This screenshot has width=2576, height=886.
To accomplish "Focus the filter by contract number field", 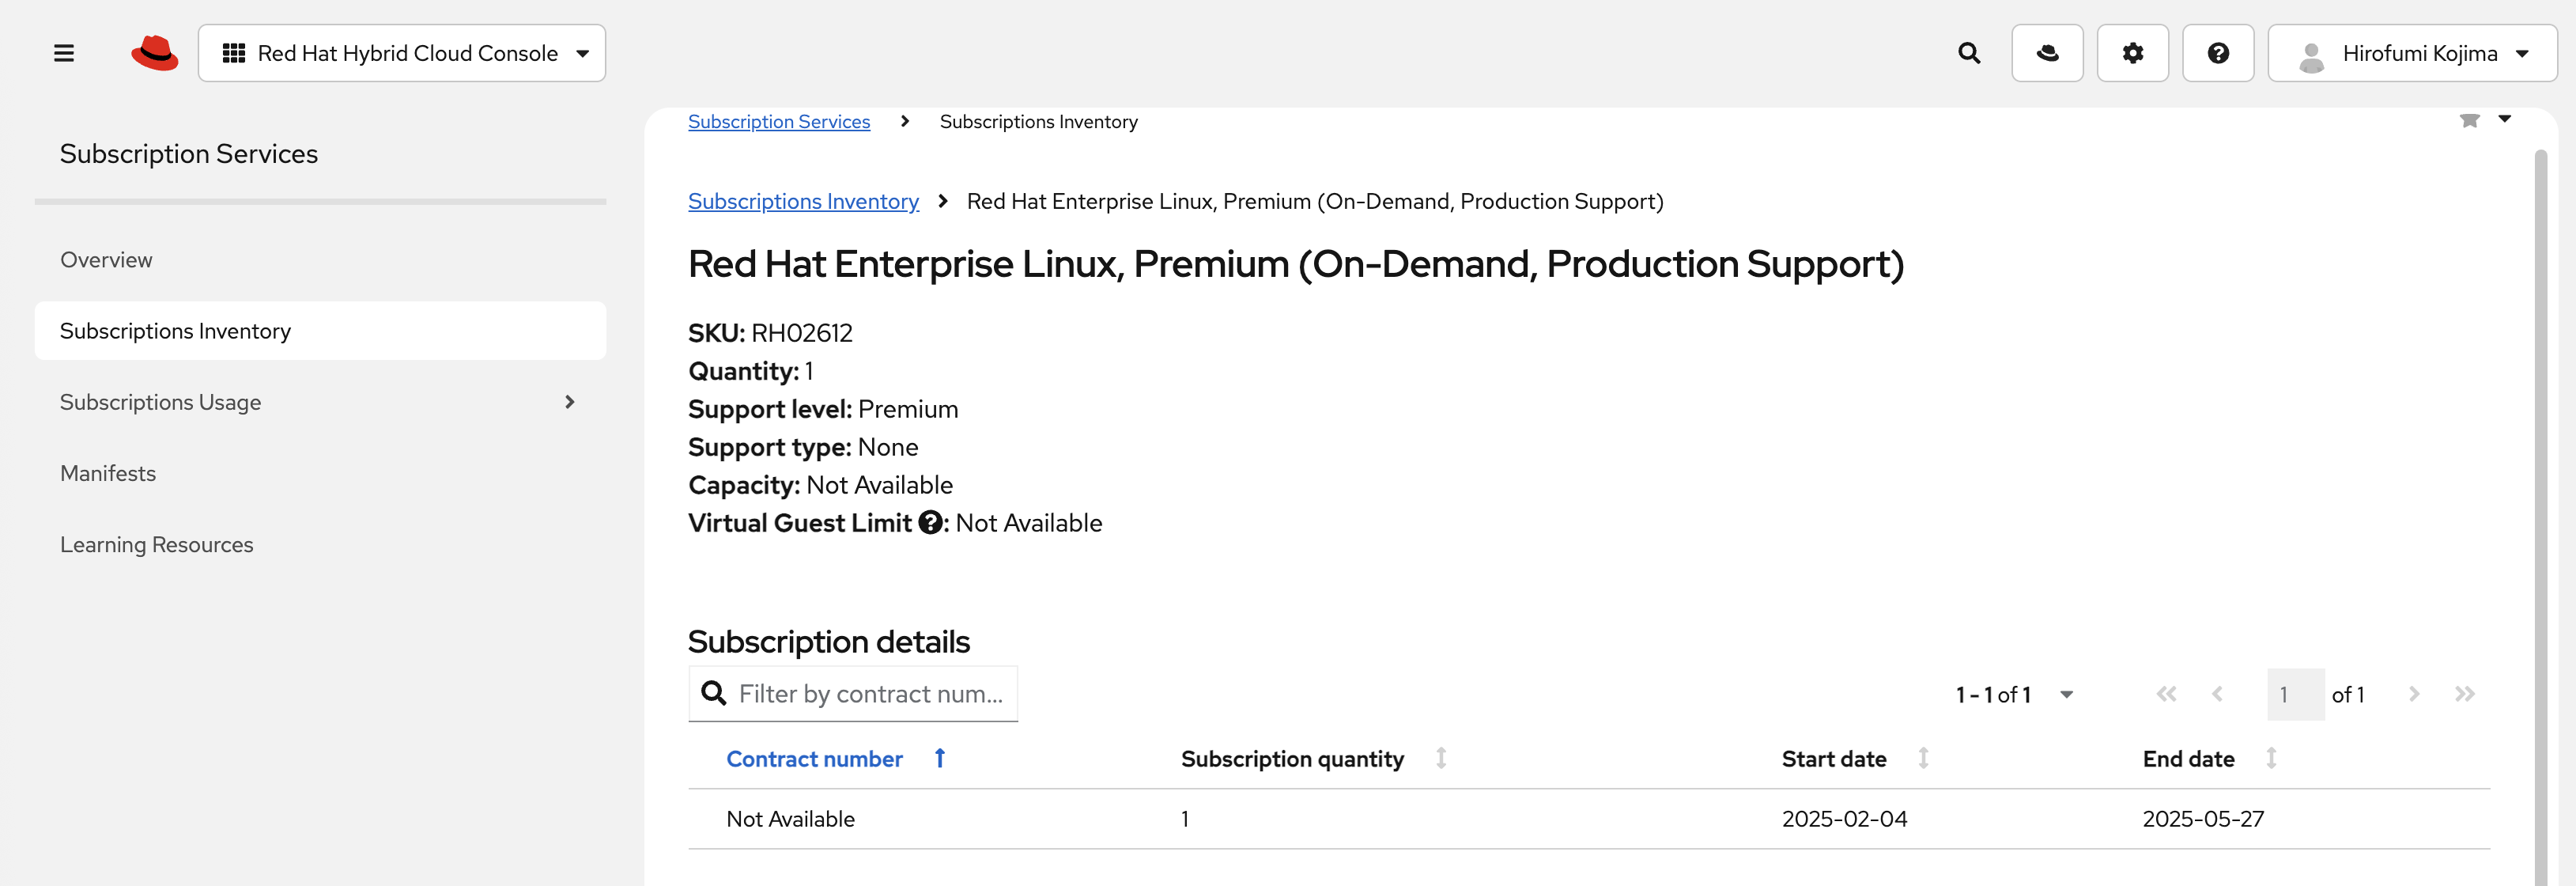I will pos(853,694).
